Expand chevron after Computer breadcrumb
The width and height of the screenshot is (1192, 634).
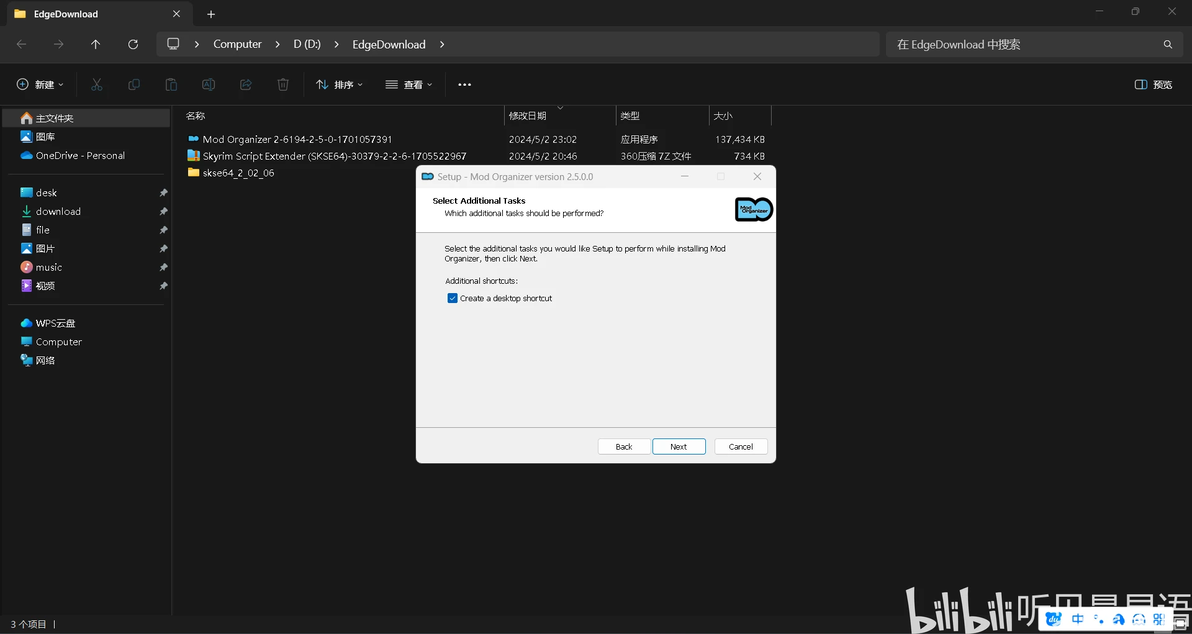click(277, 44)
